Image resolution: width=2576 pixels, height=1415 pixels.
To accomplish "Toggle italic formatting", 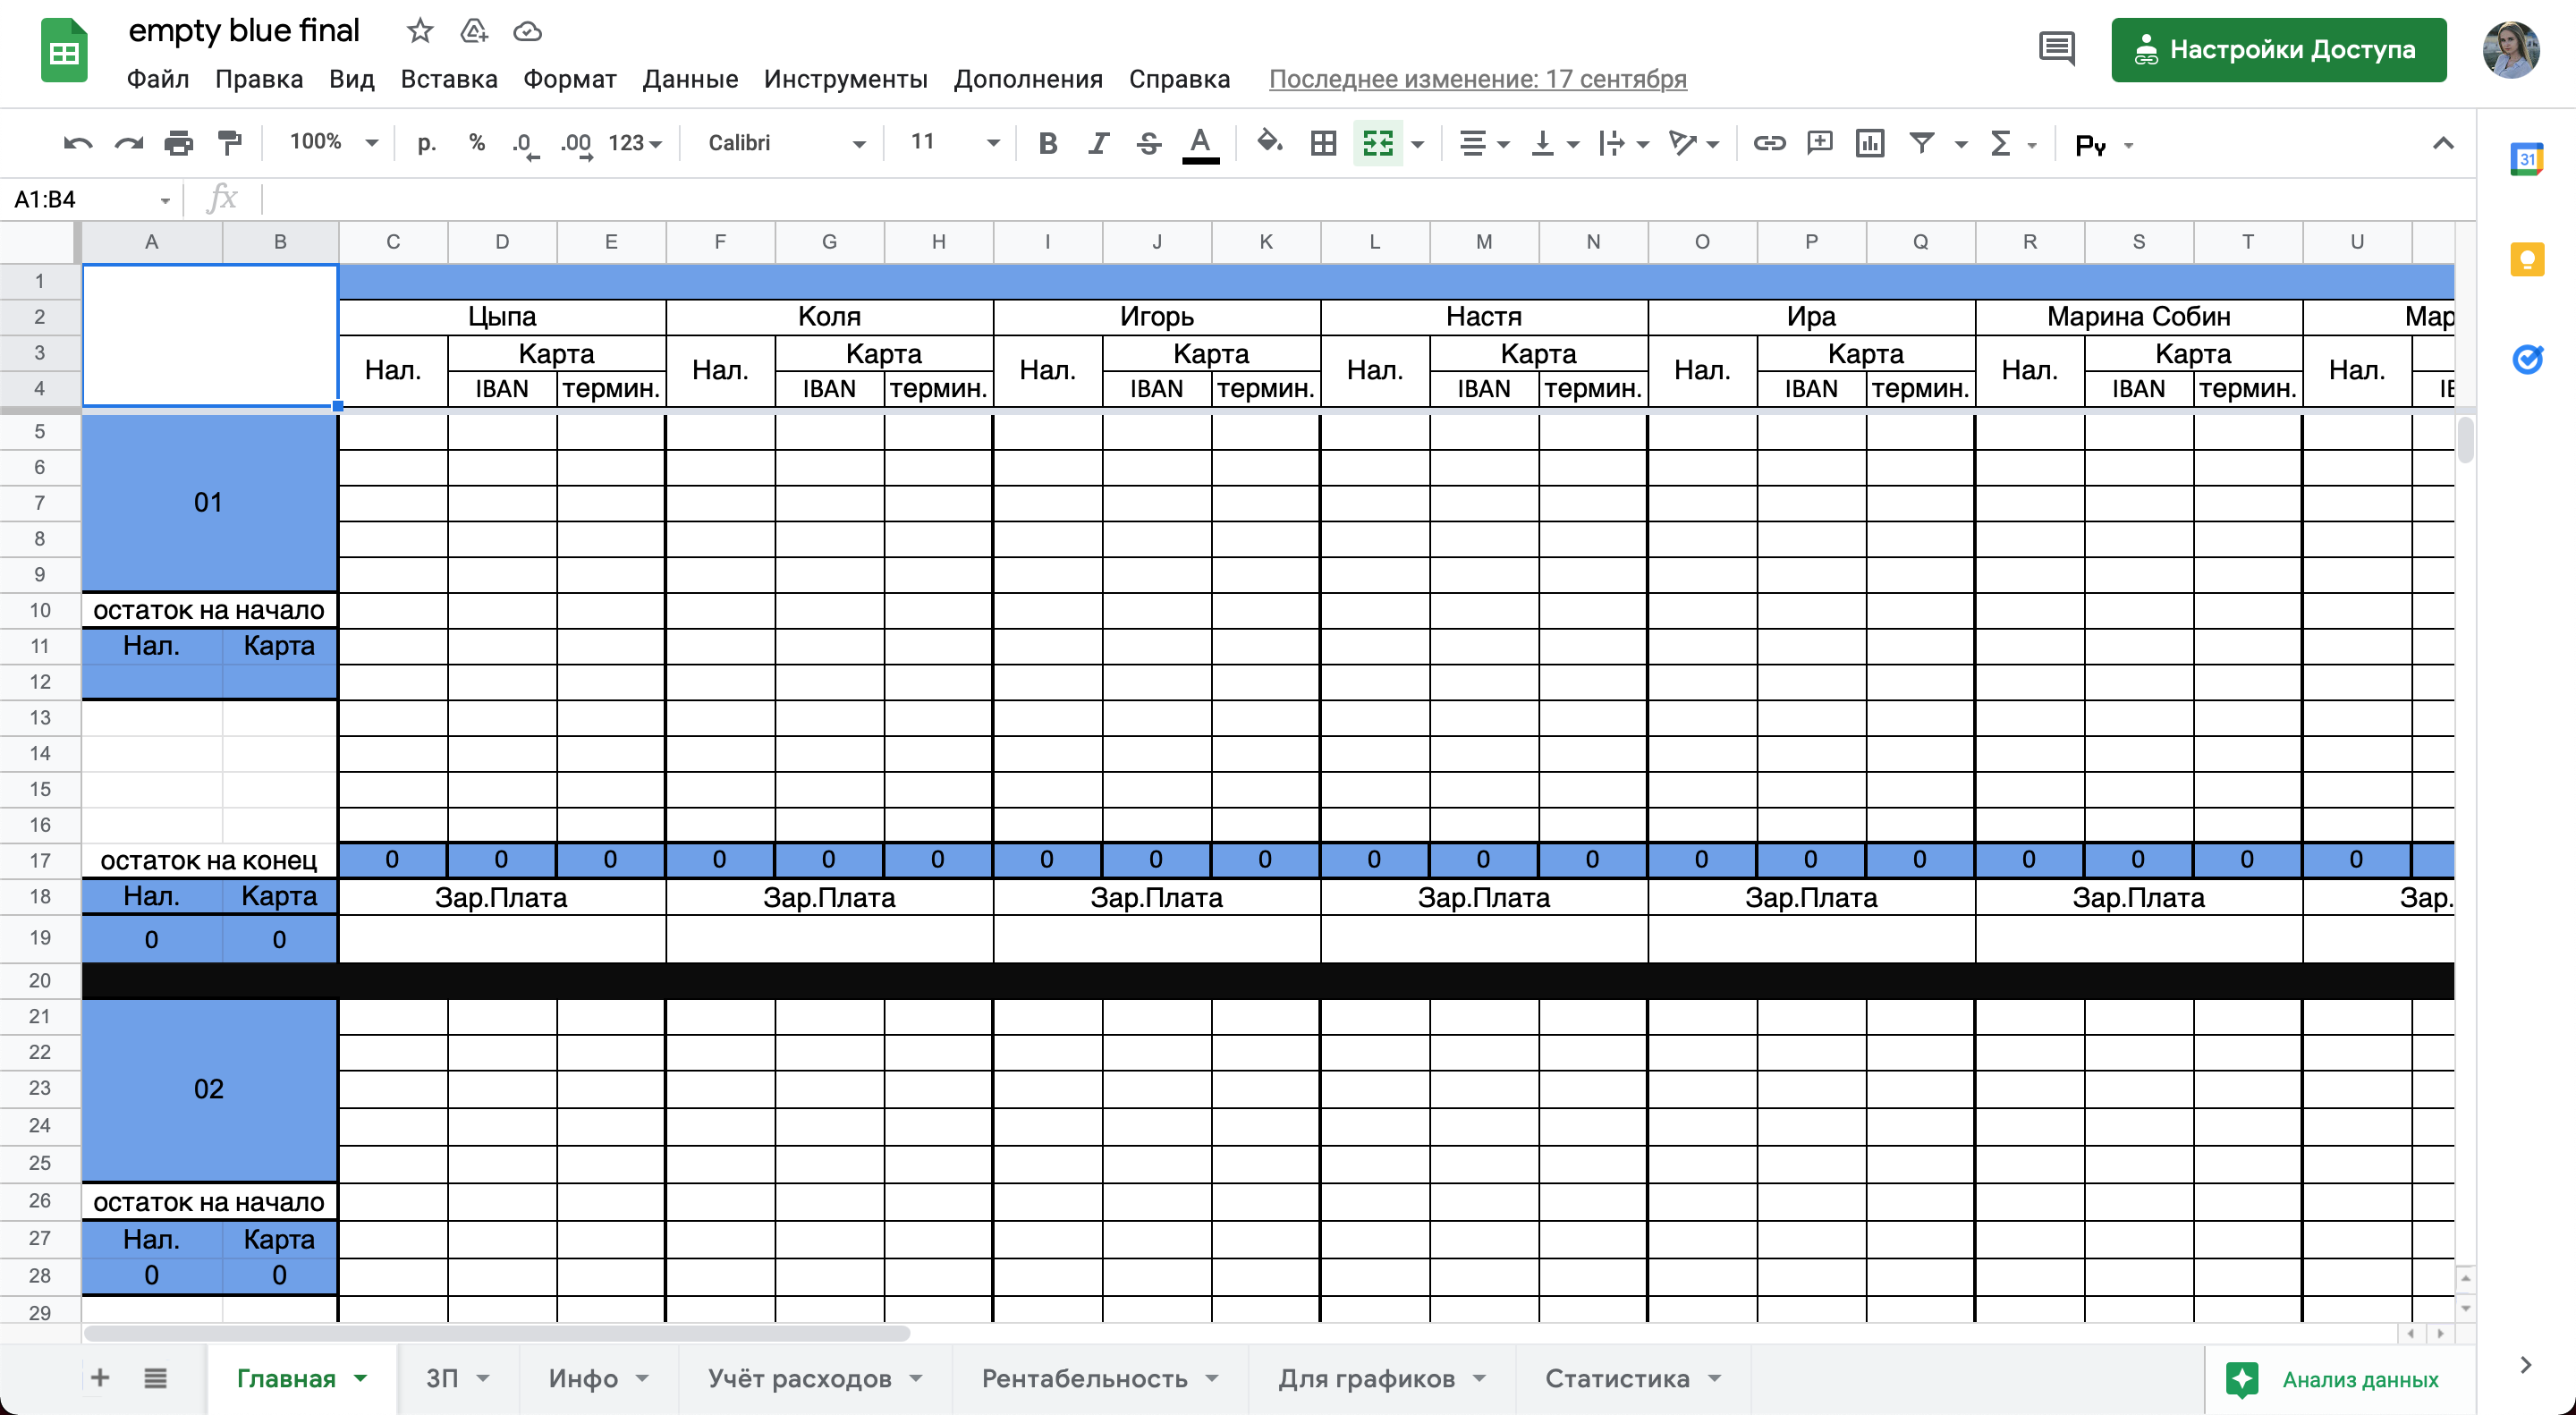I will click(x=1098, y=144).
